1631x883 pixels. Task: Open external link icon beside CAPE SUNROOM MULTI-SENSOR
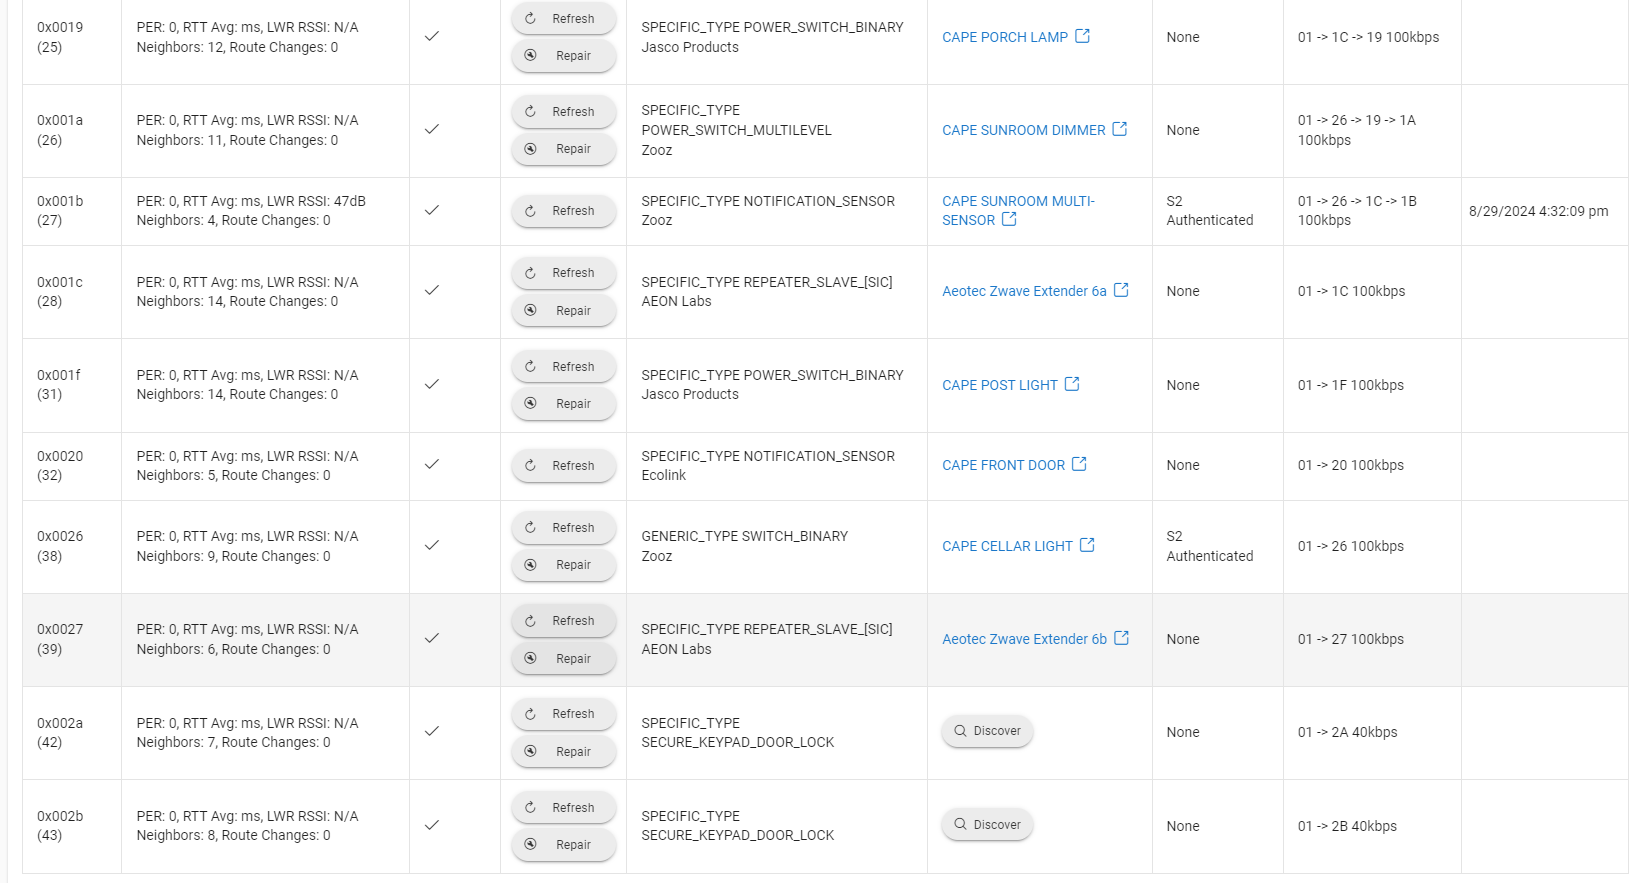1009,219
